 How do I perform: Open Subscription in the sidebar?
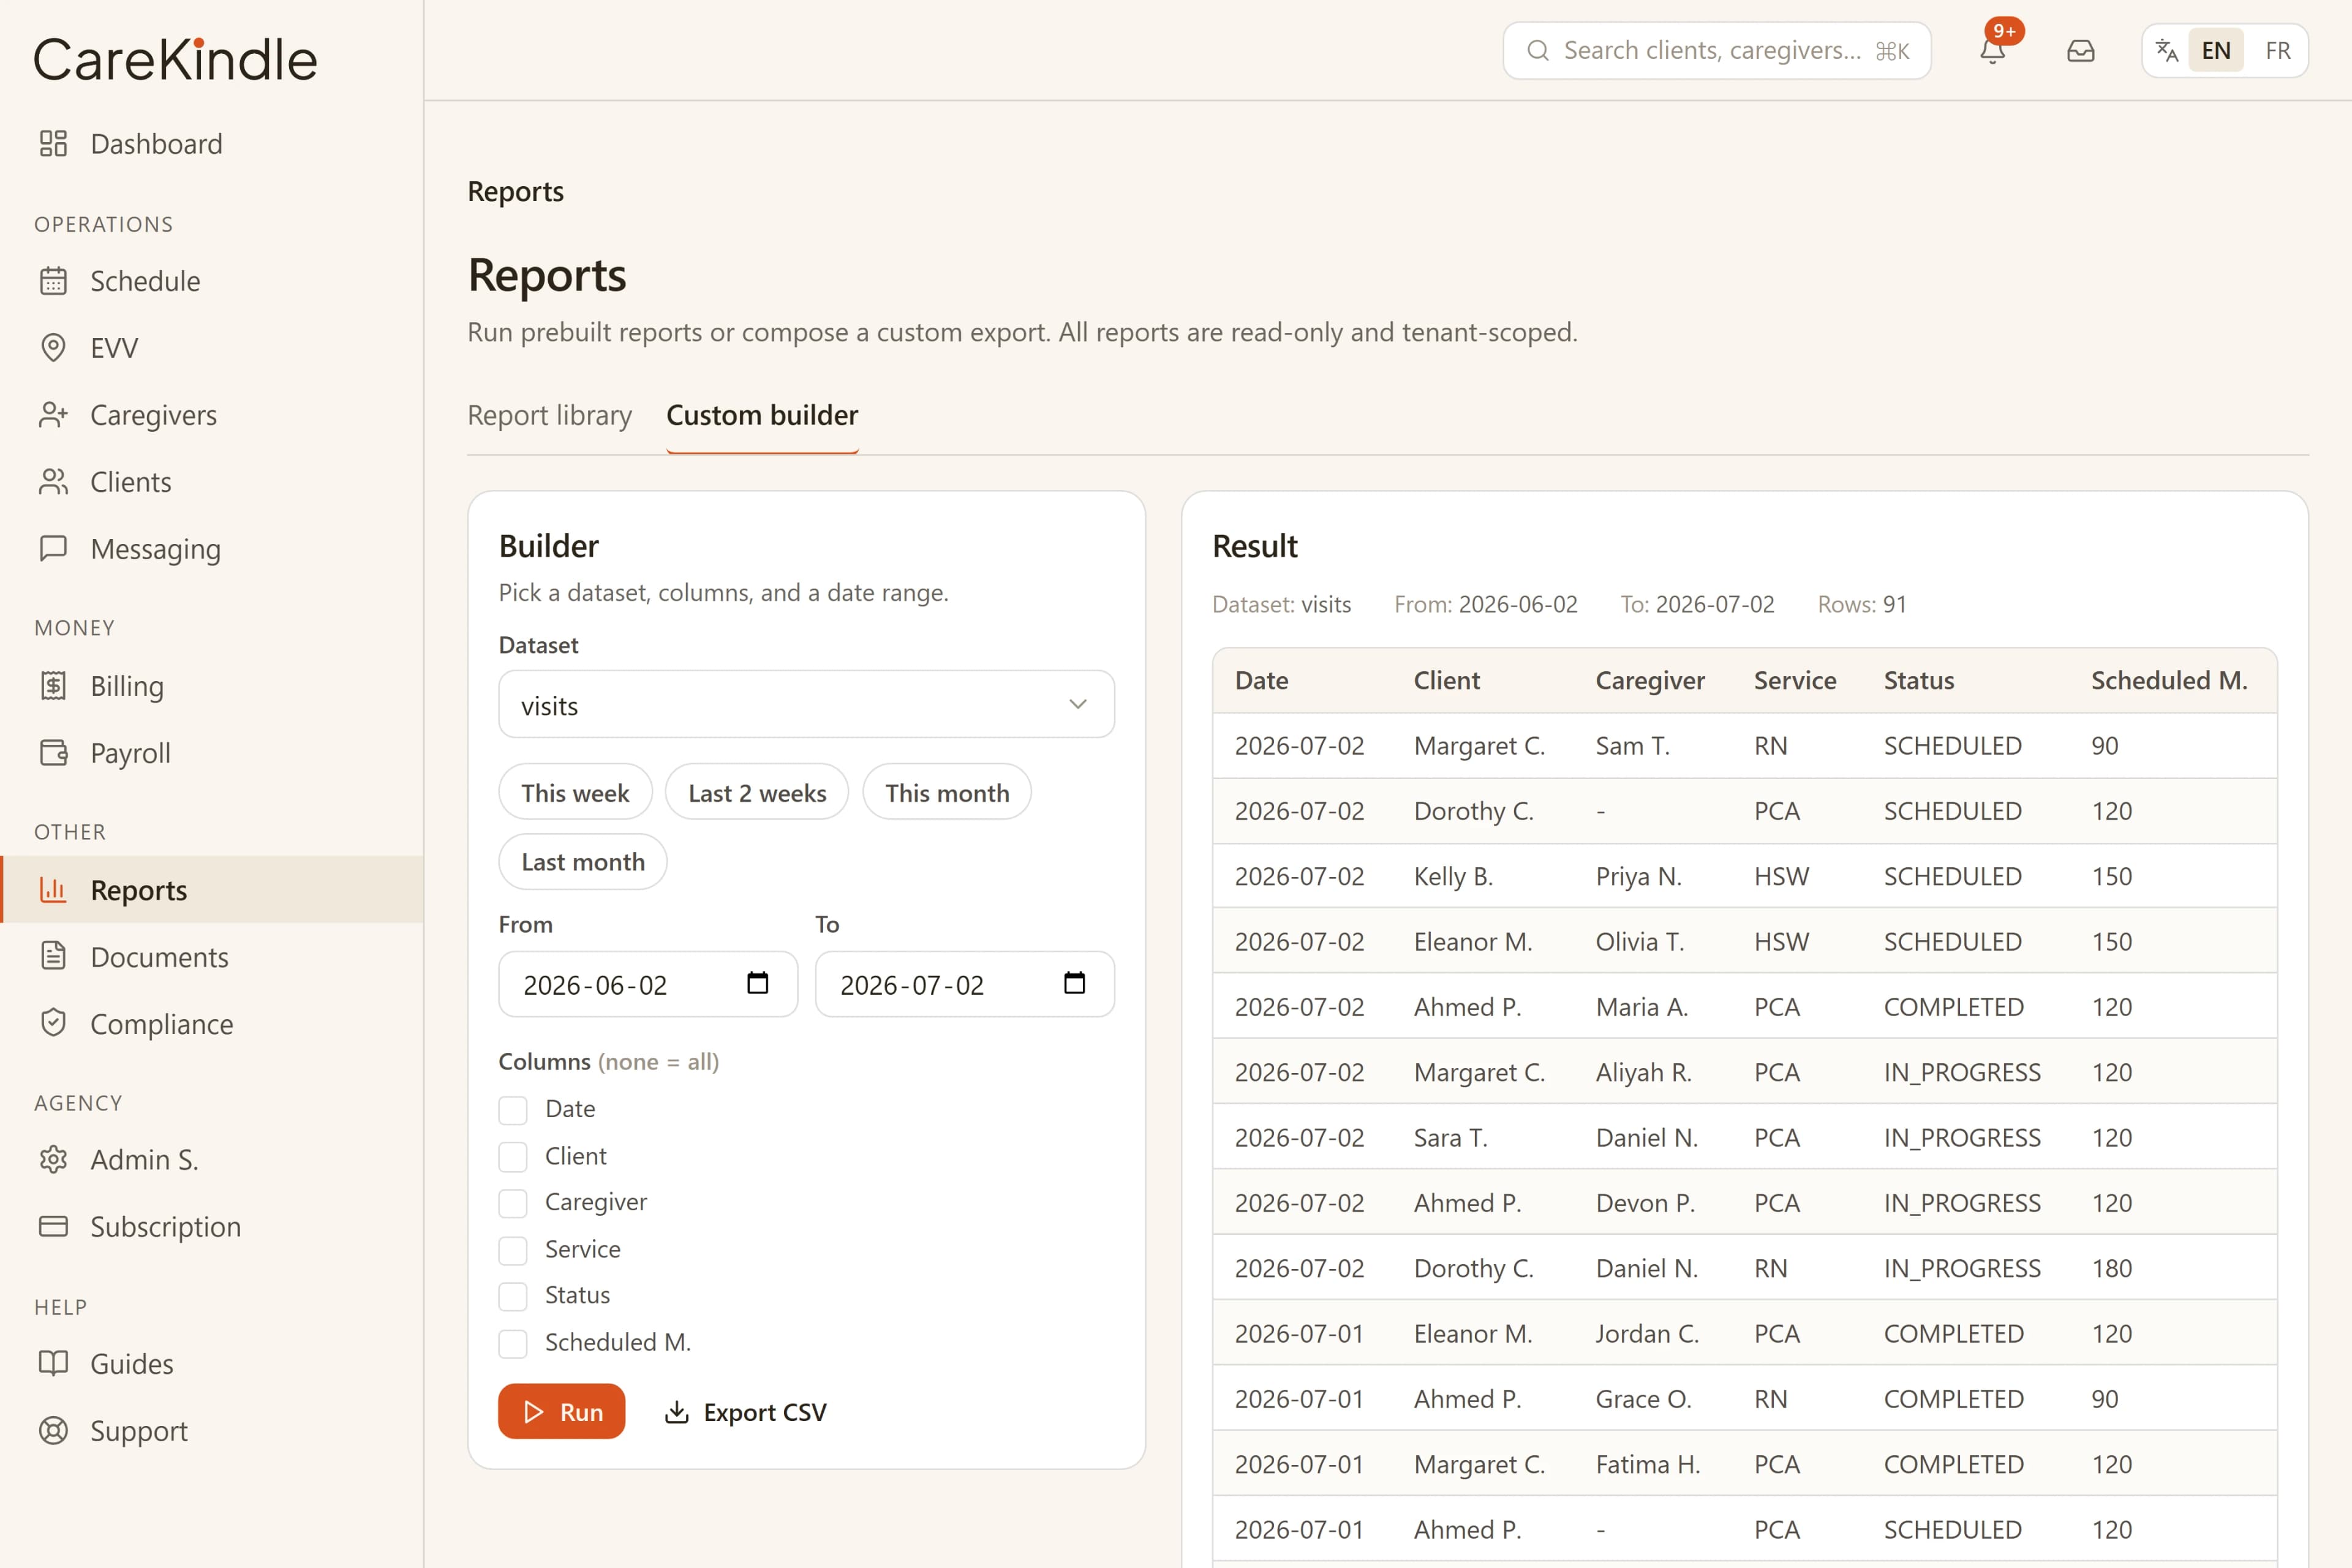tap(212, 1226)
